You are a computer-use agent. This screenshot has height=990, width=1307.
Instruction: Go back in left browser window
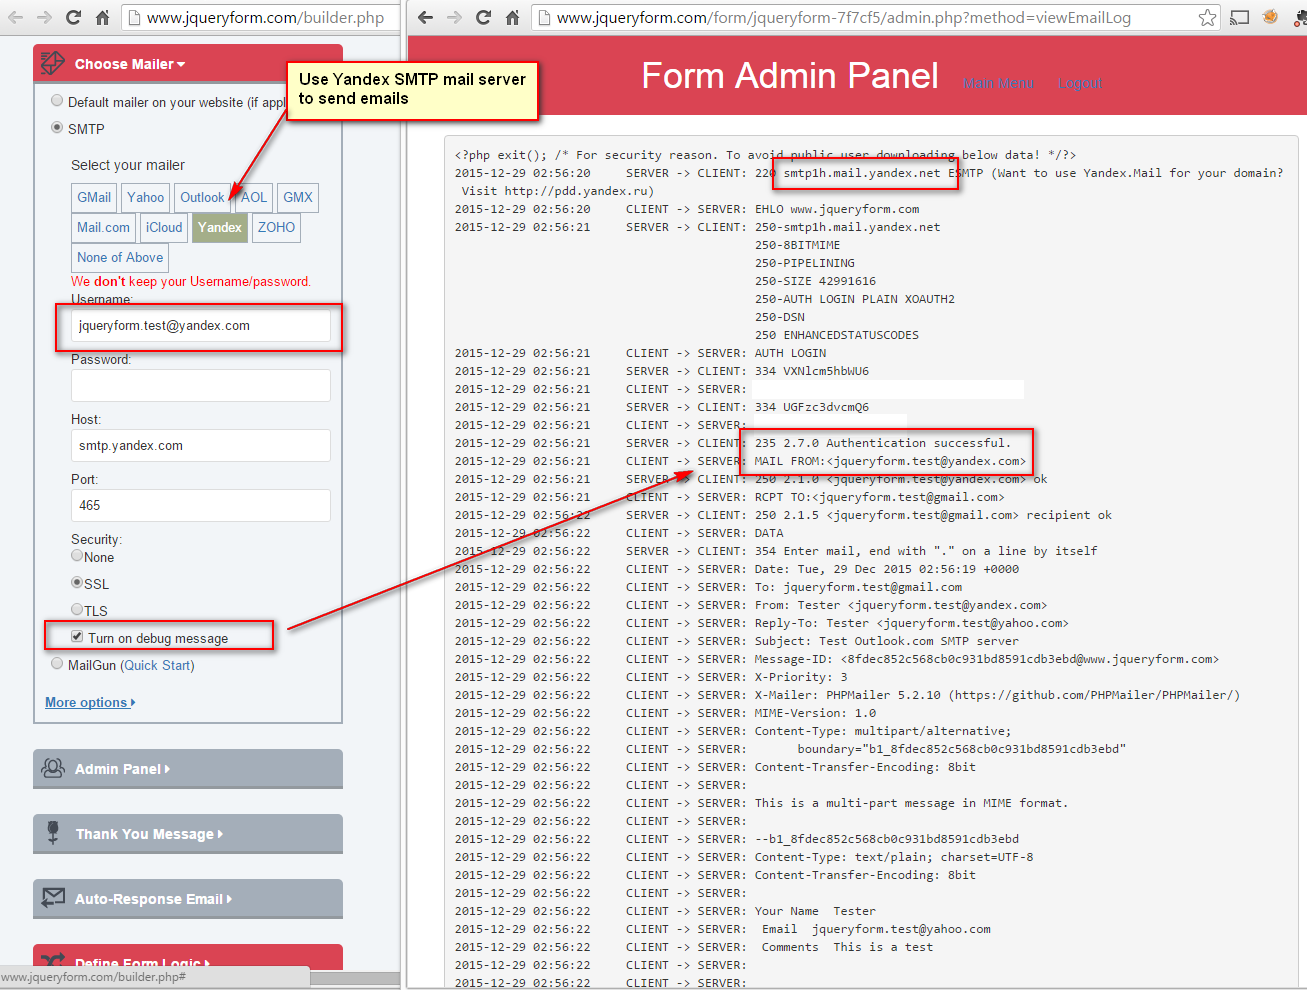click(15, 17)
